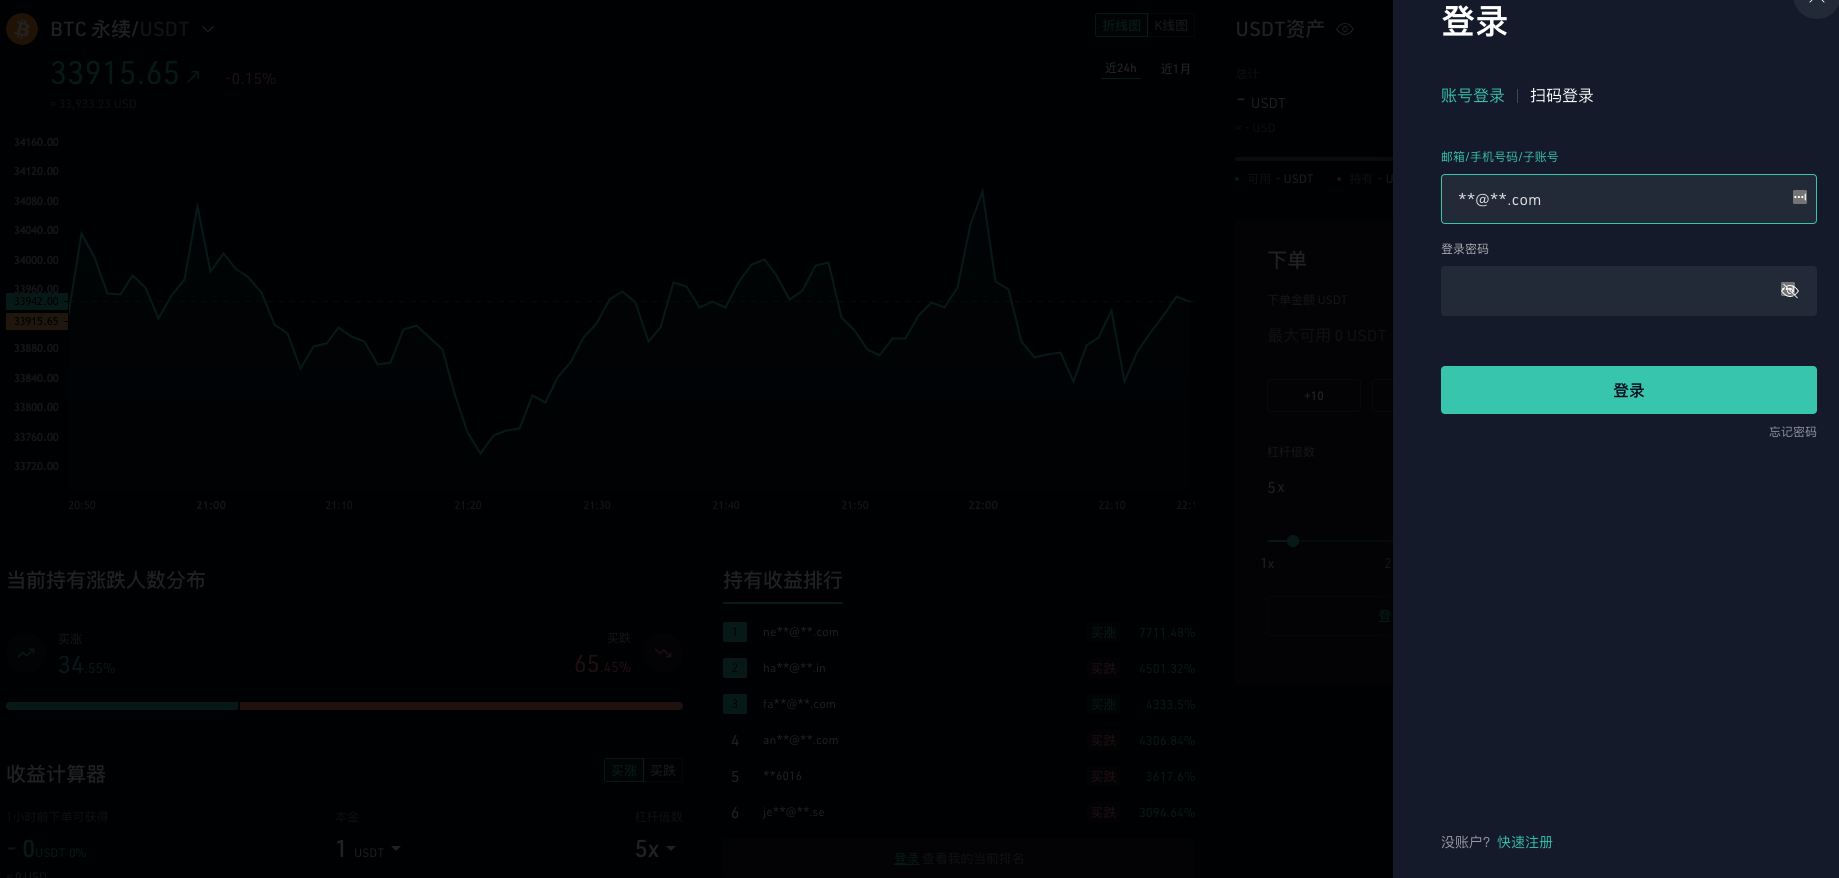Switch to 扫码登录 QR code login tab
The height and width of the screenshot is (878, 1839).
tap(1561, 96)
